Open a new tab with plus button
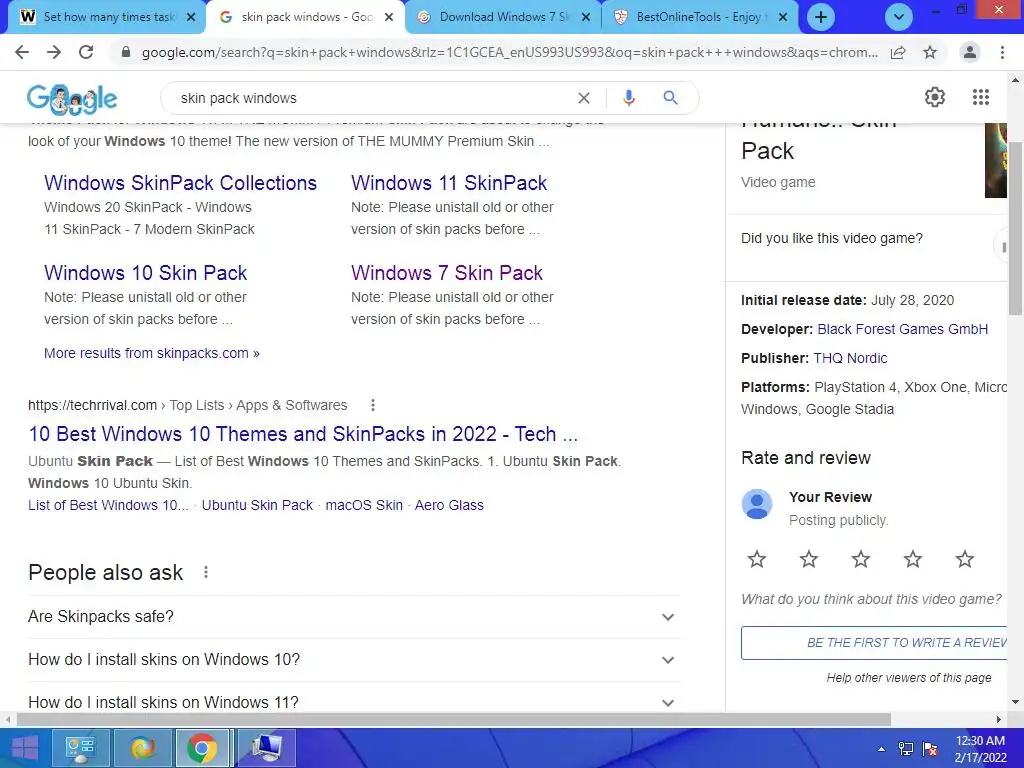1024x768 pixels. coord(821,17)
